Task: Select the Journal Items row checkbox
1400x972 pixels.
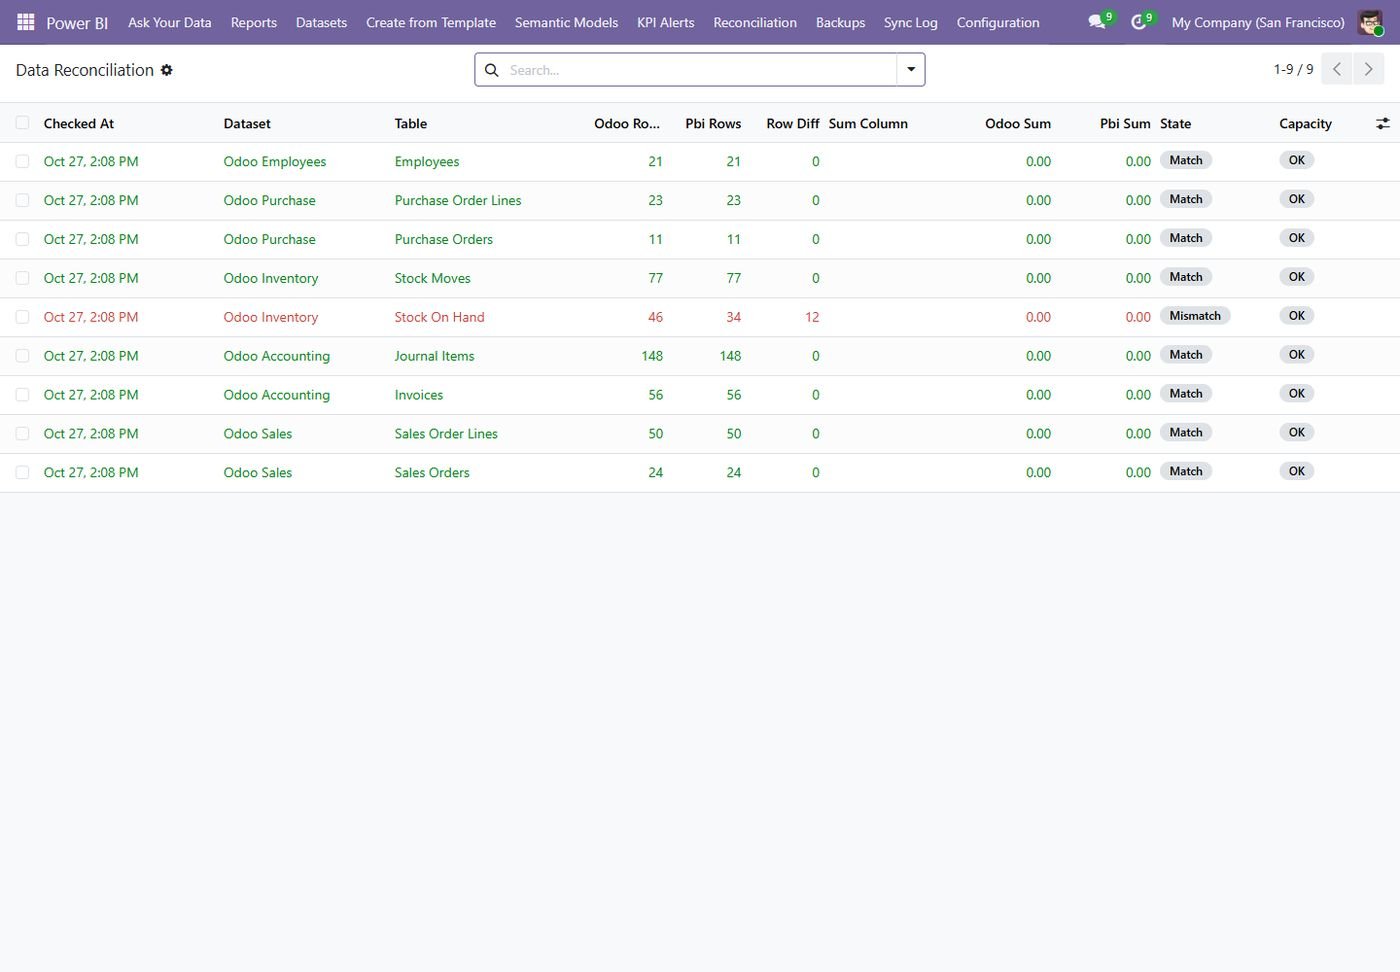Action: point(22,356)
